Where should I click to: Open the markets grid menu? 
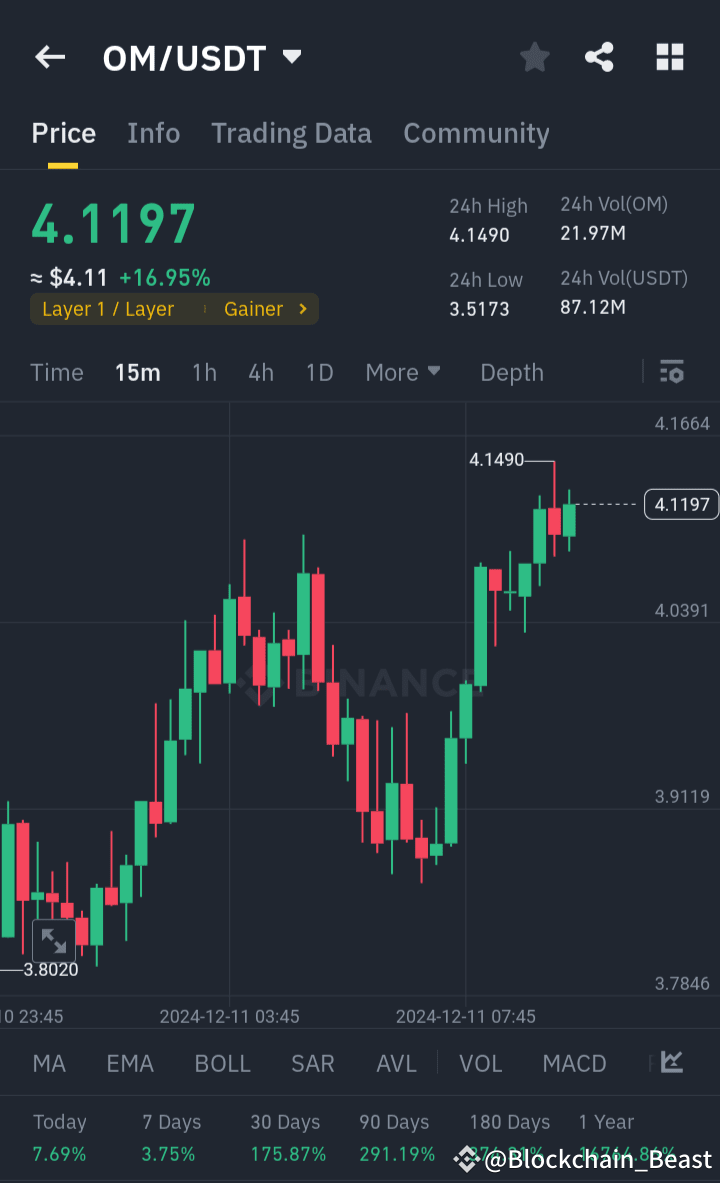(x=668, y=57)
